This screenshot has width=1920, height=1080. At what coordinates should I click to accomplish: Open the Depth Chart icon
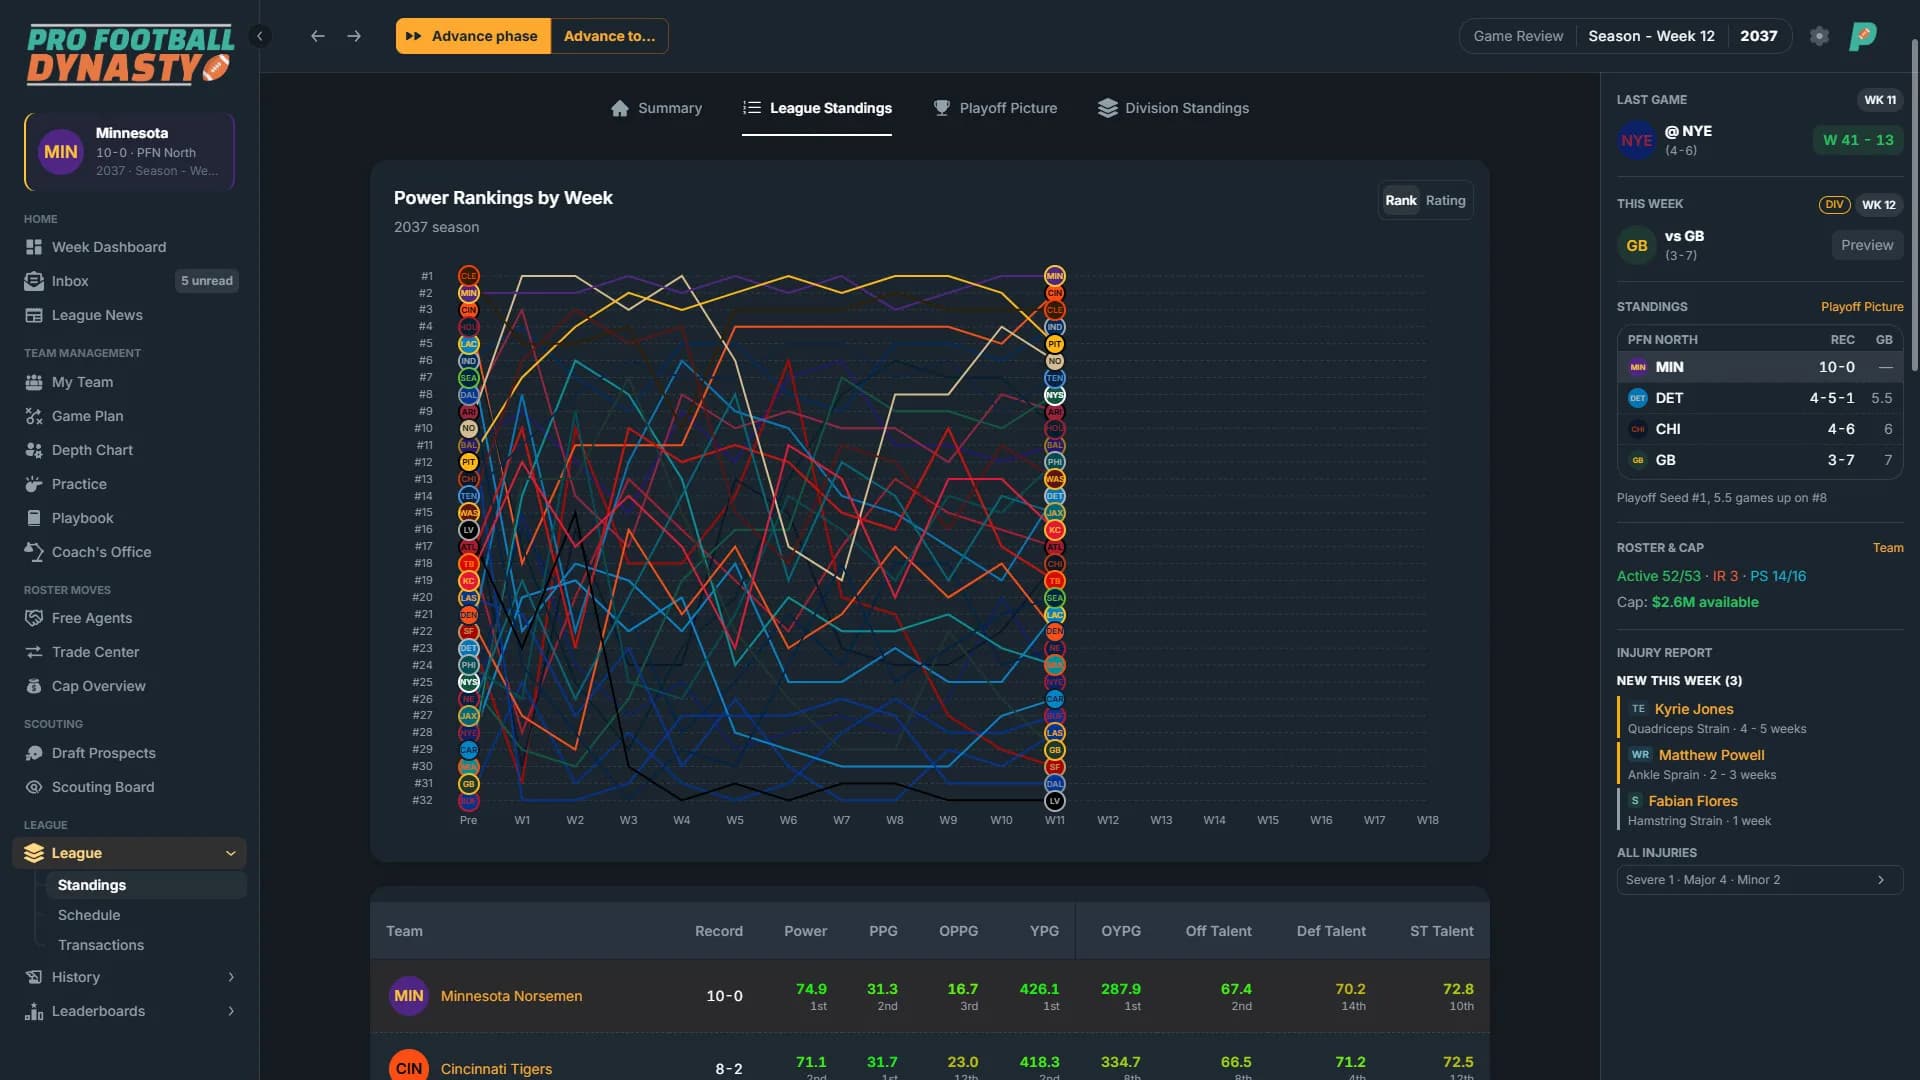pyautogui.click(x=34, y=450)
